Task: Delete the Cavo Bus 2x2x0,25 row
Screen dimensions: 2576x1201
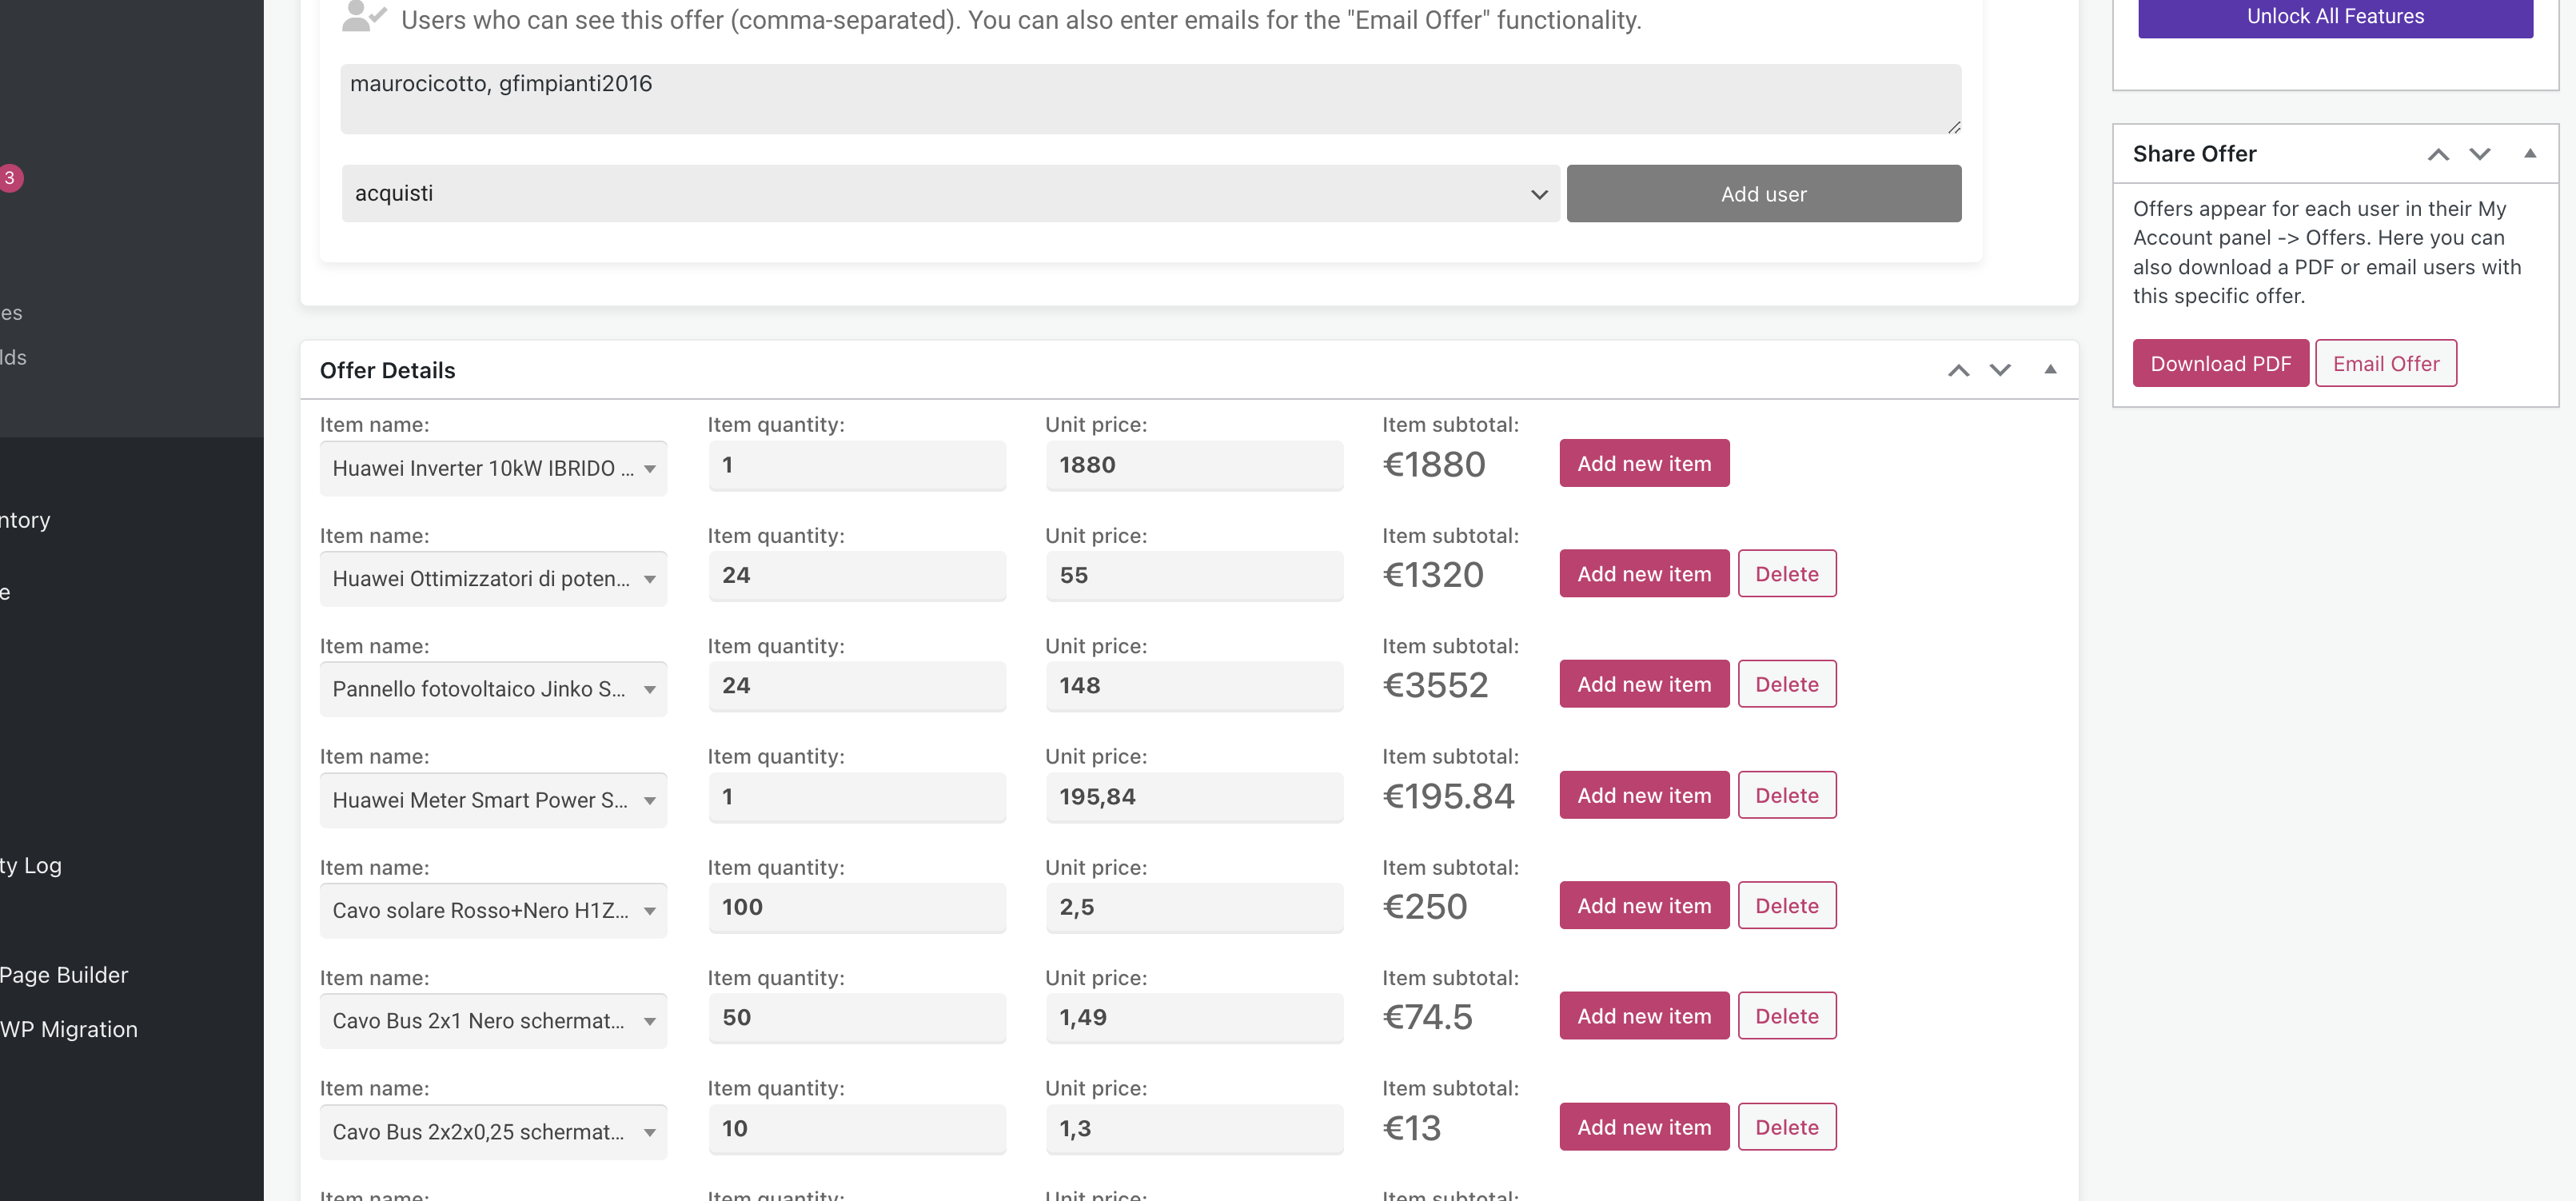Action: [1787, 1127]
